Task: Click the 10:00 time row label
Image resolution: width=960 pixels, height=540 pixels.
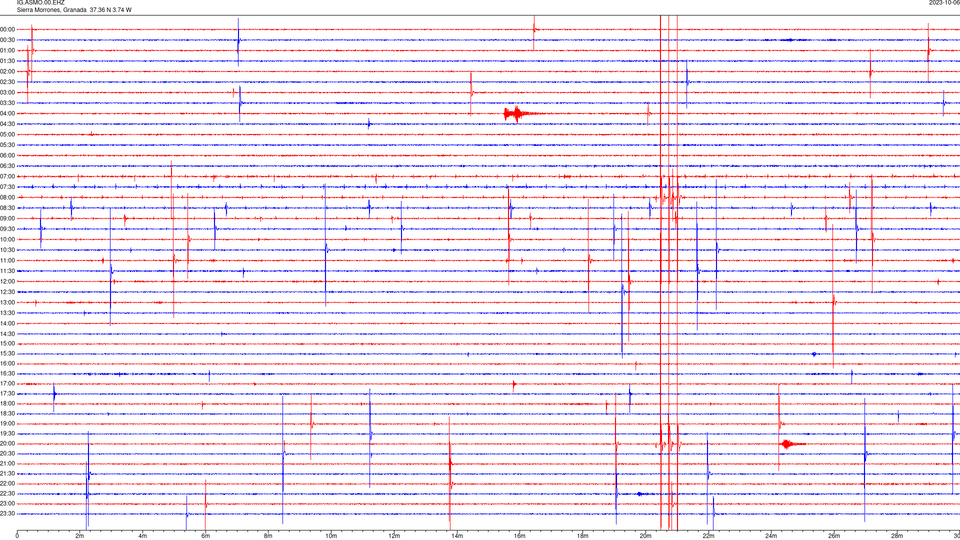Action: coord(7,239)
